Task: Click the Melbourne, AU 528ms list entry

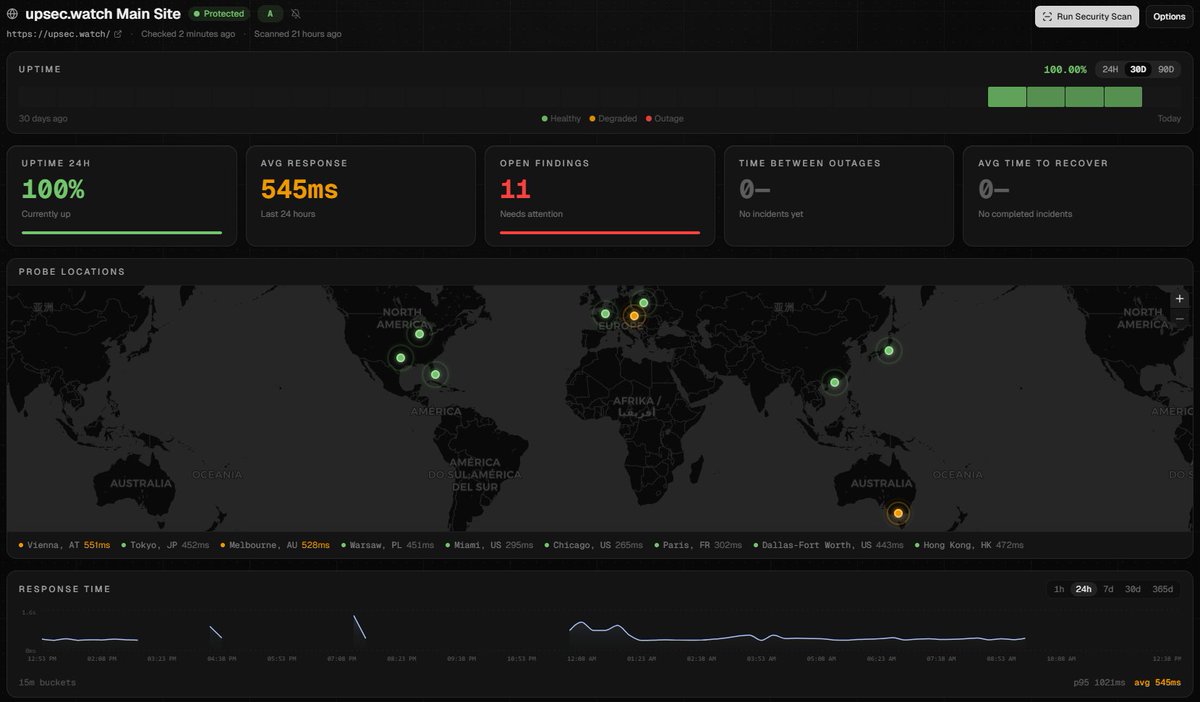Action: tap(275, 545)
